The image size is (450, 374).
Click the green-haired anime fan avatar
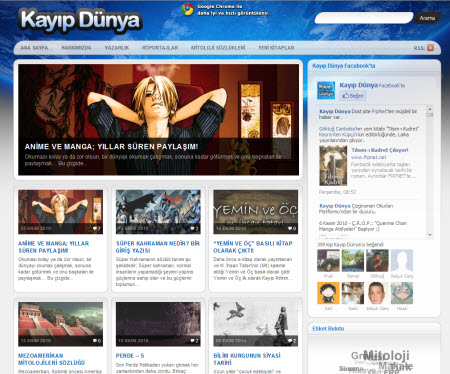(x=402, y=293)
